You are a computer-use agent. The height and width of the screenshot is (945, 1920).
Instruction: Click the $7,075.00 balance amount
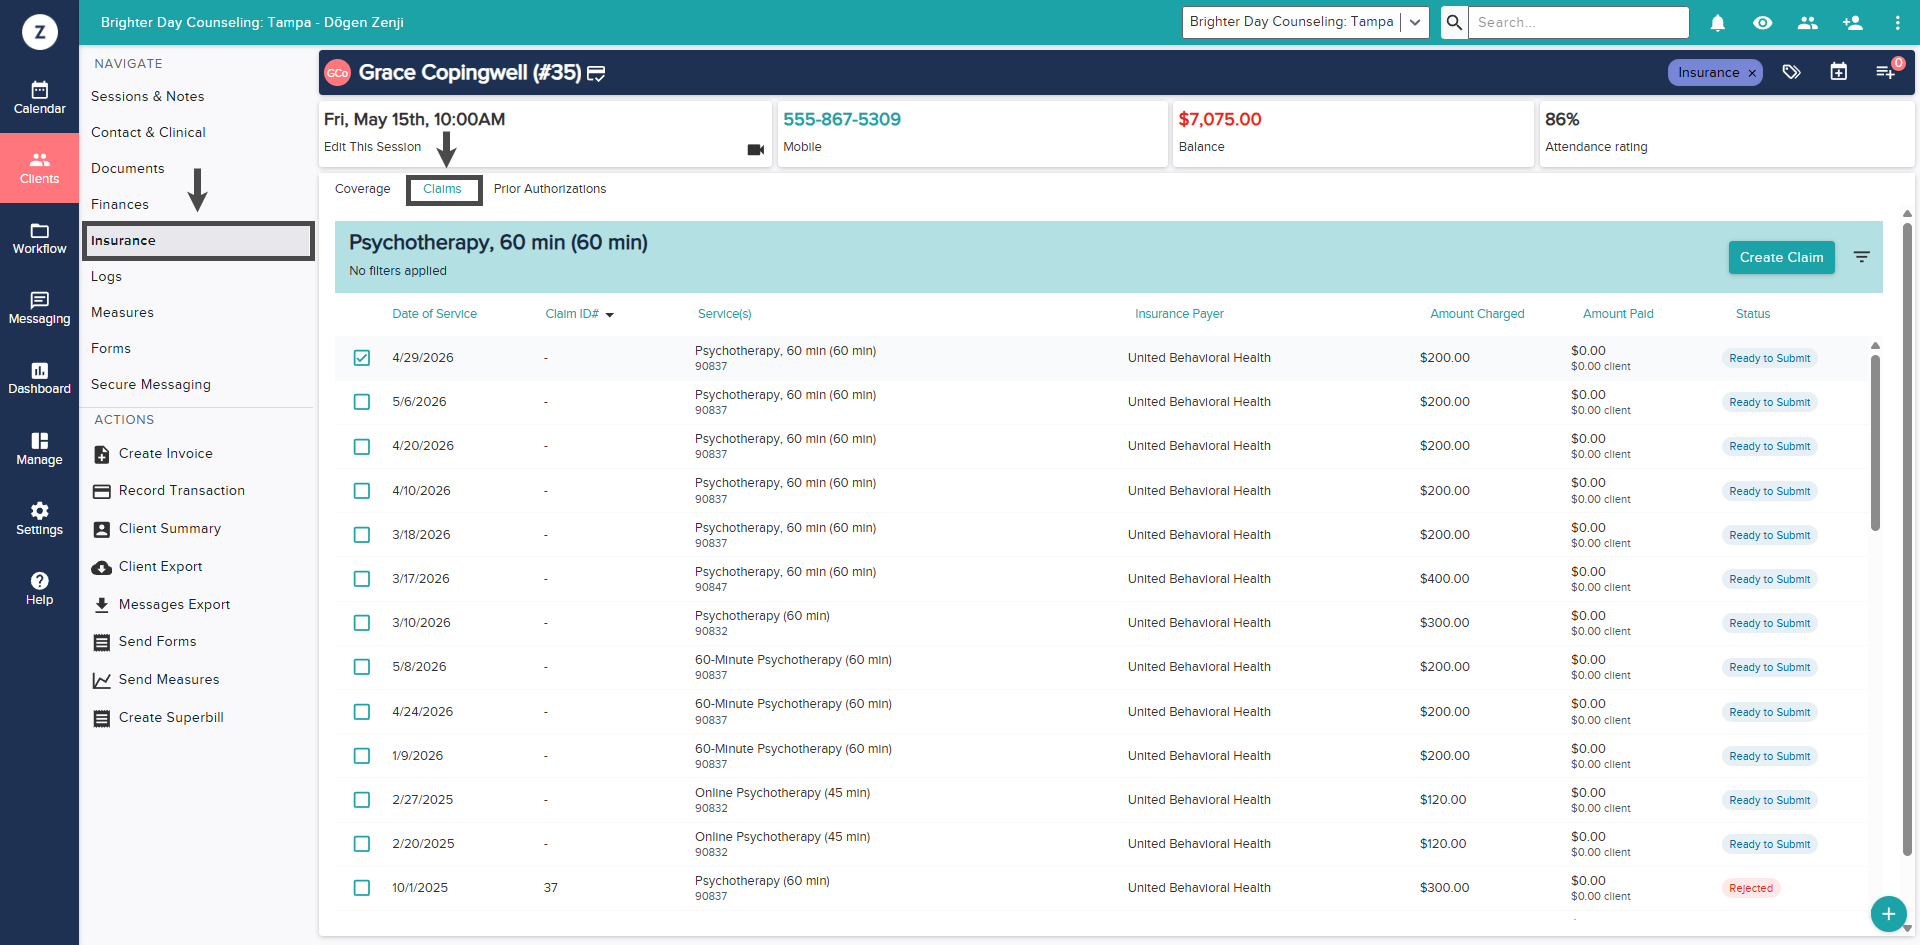(1219, 119)
